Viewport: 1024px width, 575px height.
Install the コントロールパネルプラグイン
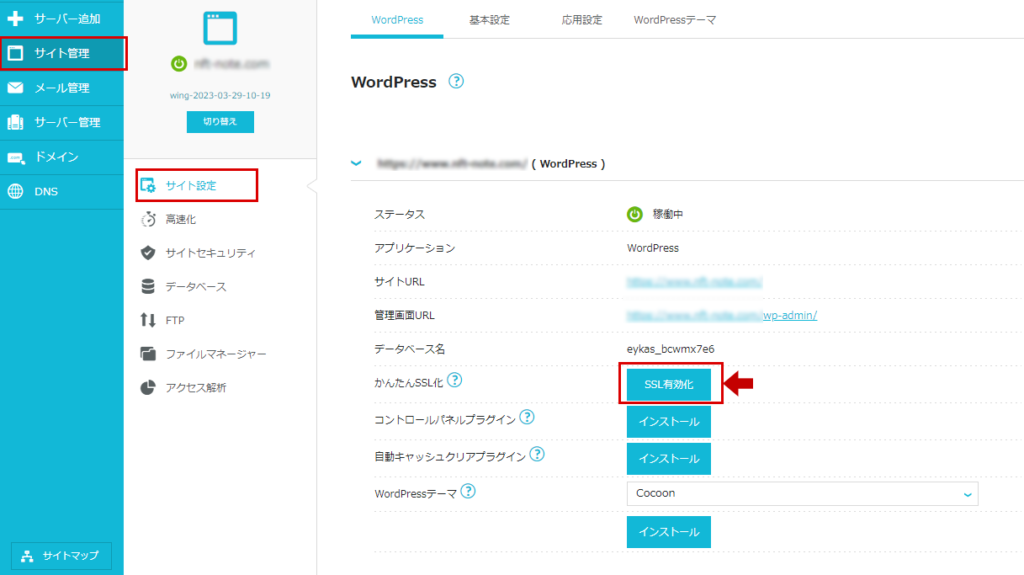click(x=669, y=421)
